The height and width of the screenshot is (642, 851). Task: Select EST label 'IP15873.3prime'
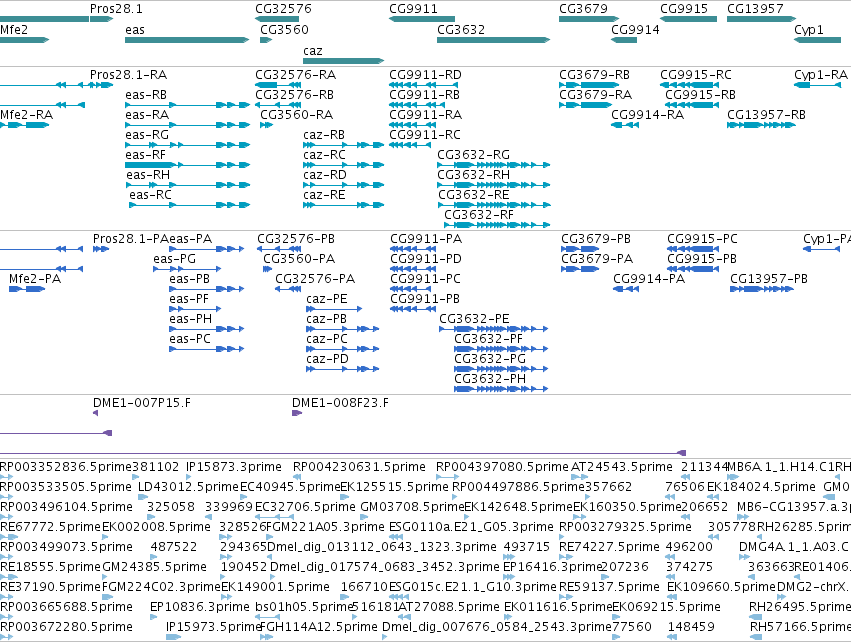pos(234,467)
